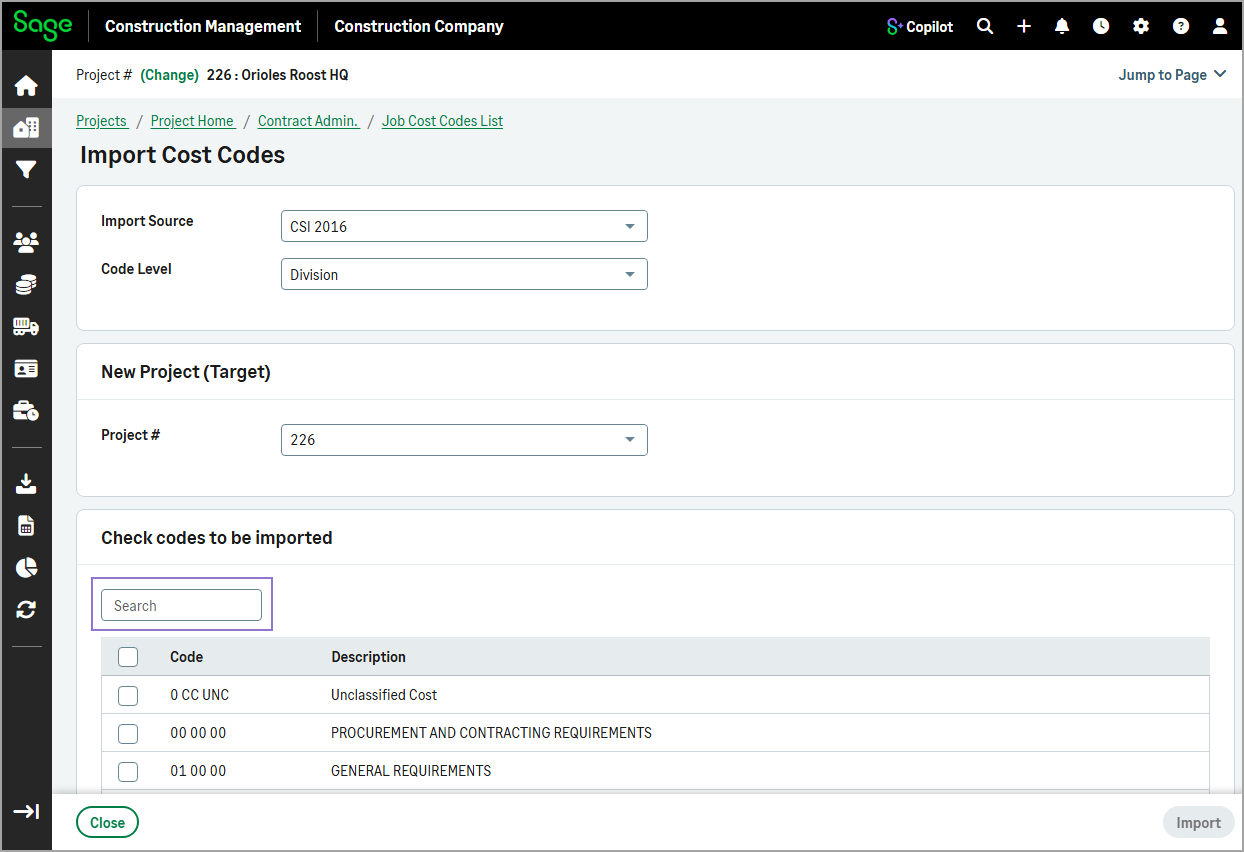Click the Import button
Viewport: 1244px width, 852px height.
click(1198, 822)
